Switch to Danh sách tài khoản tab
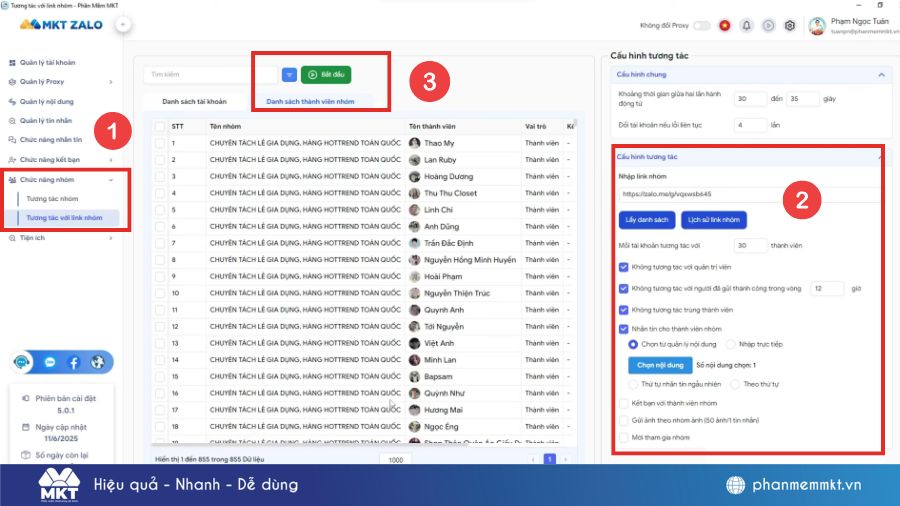Screen dimensions: 900x506 [x=195, y=102]
